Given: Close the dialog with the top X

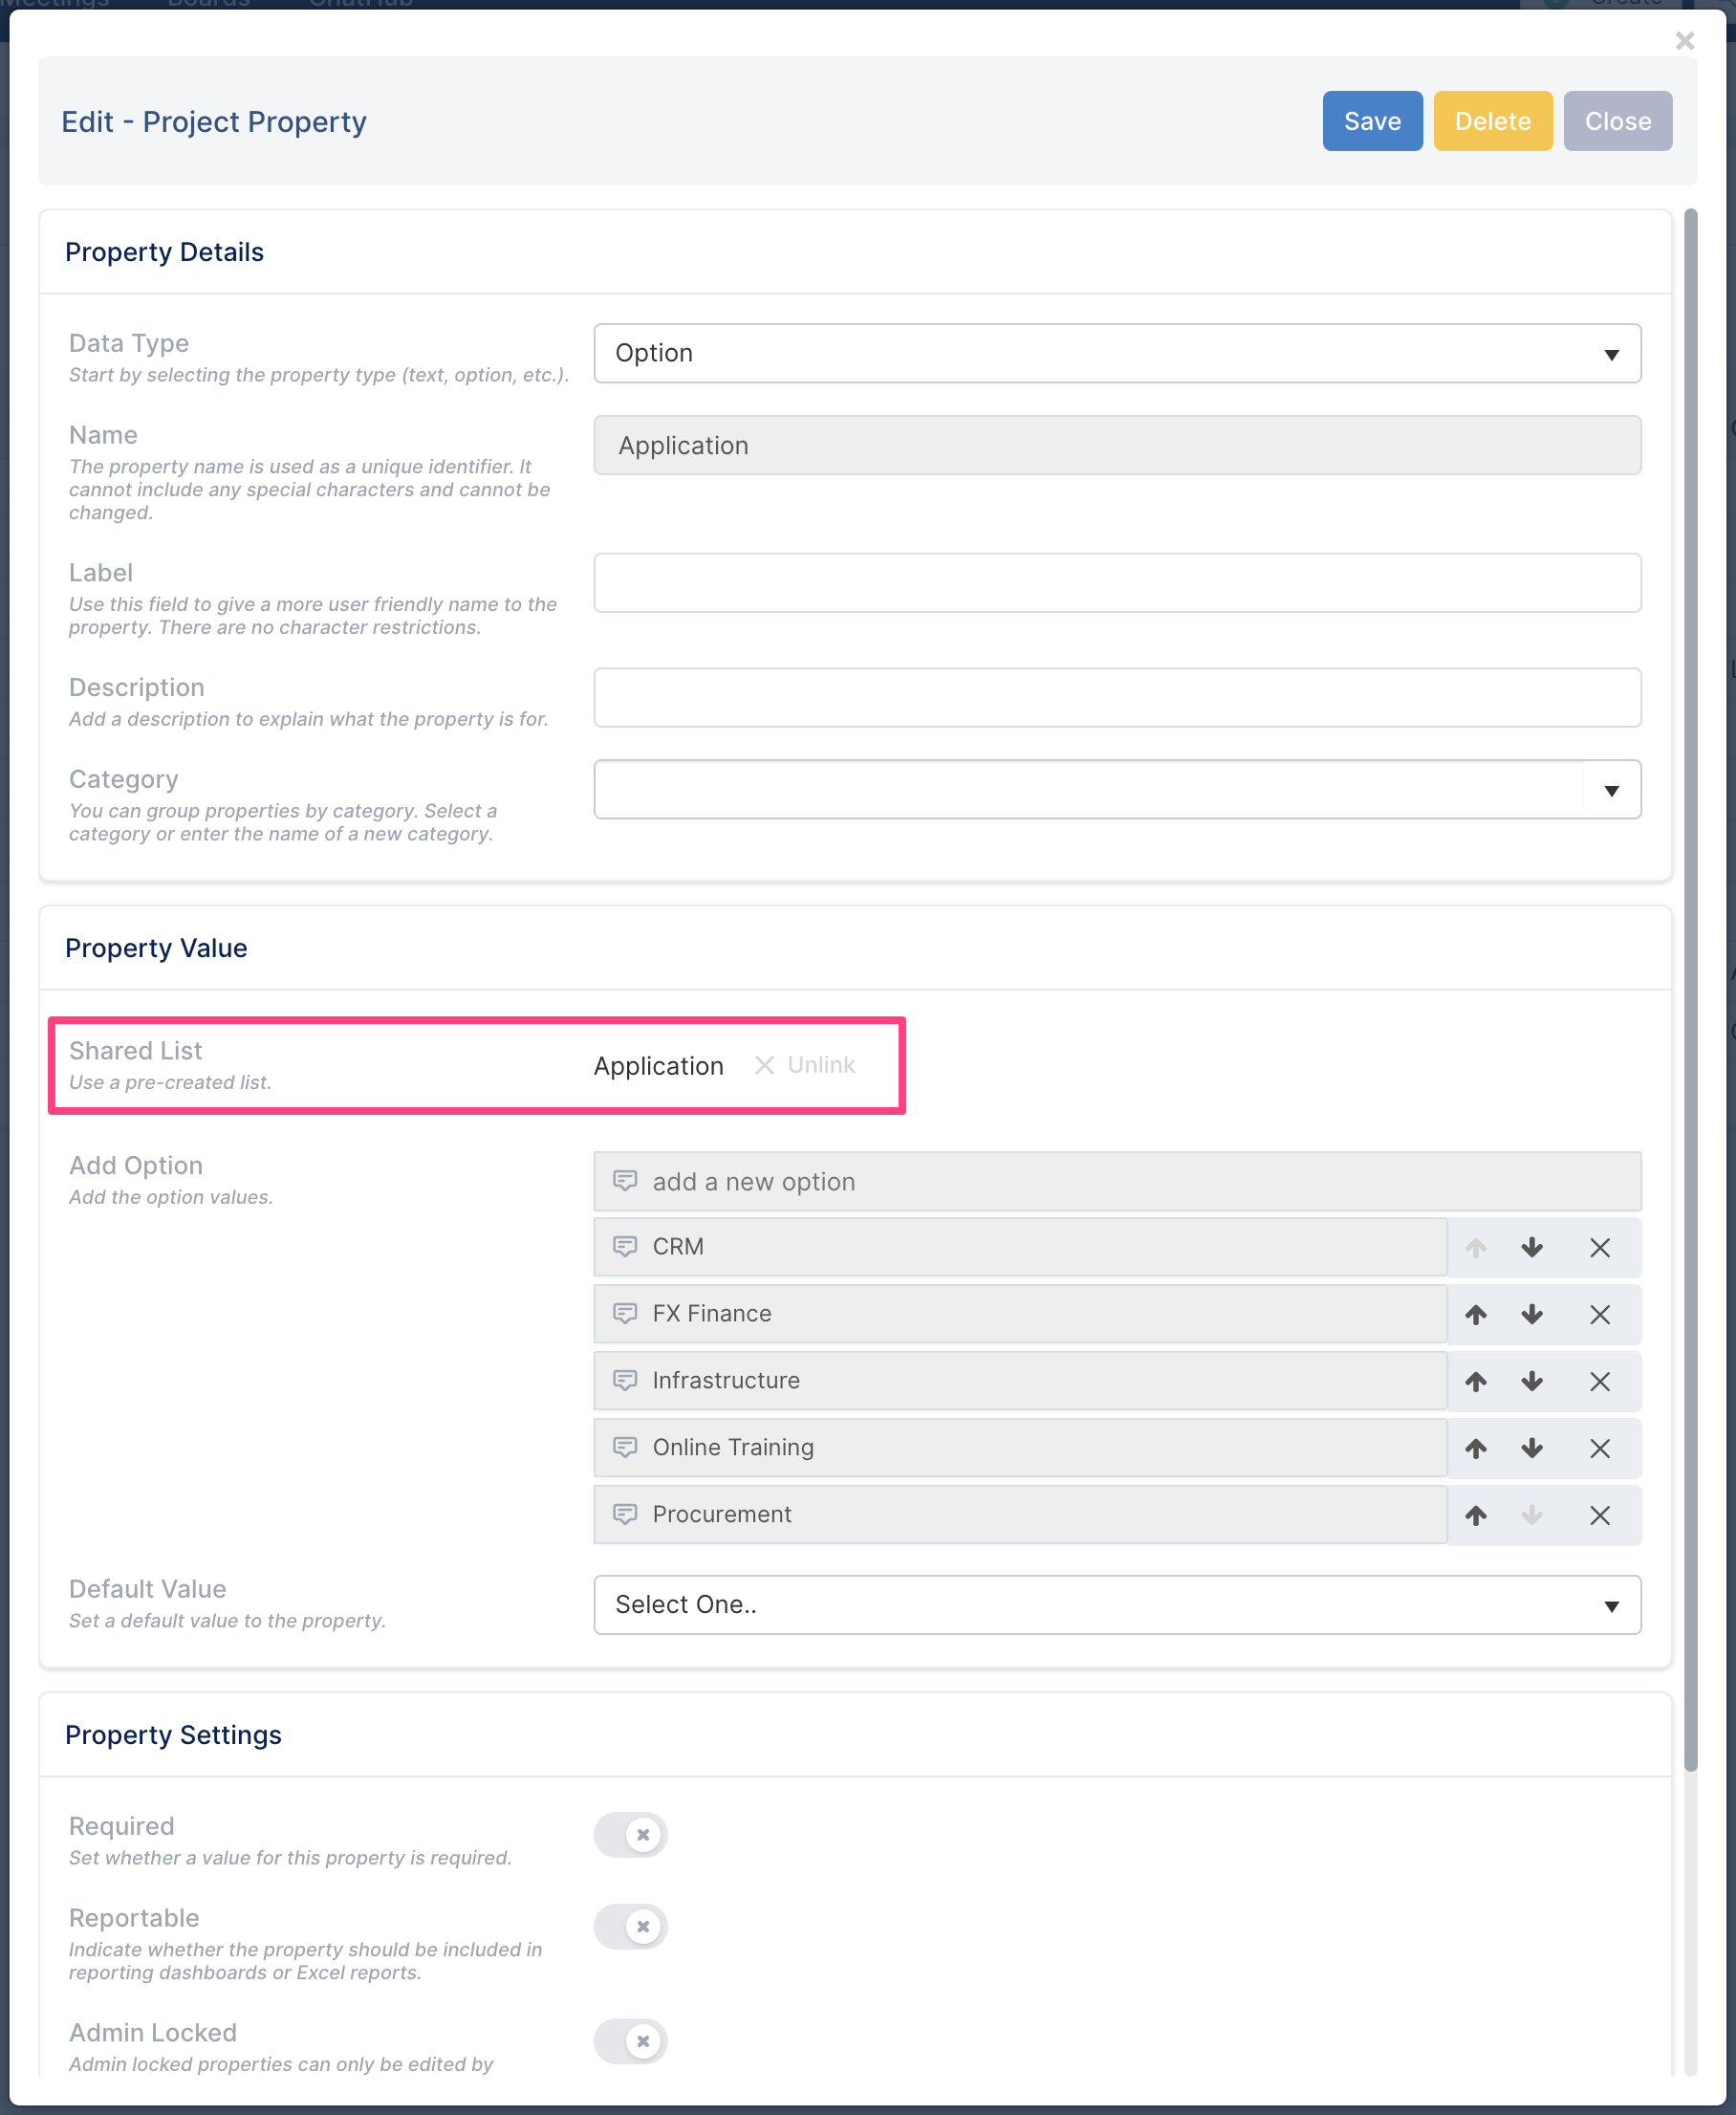Looking at the screenshot, I should [x=1684, y=40].
